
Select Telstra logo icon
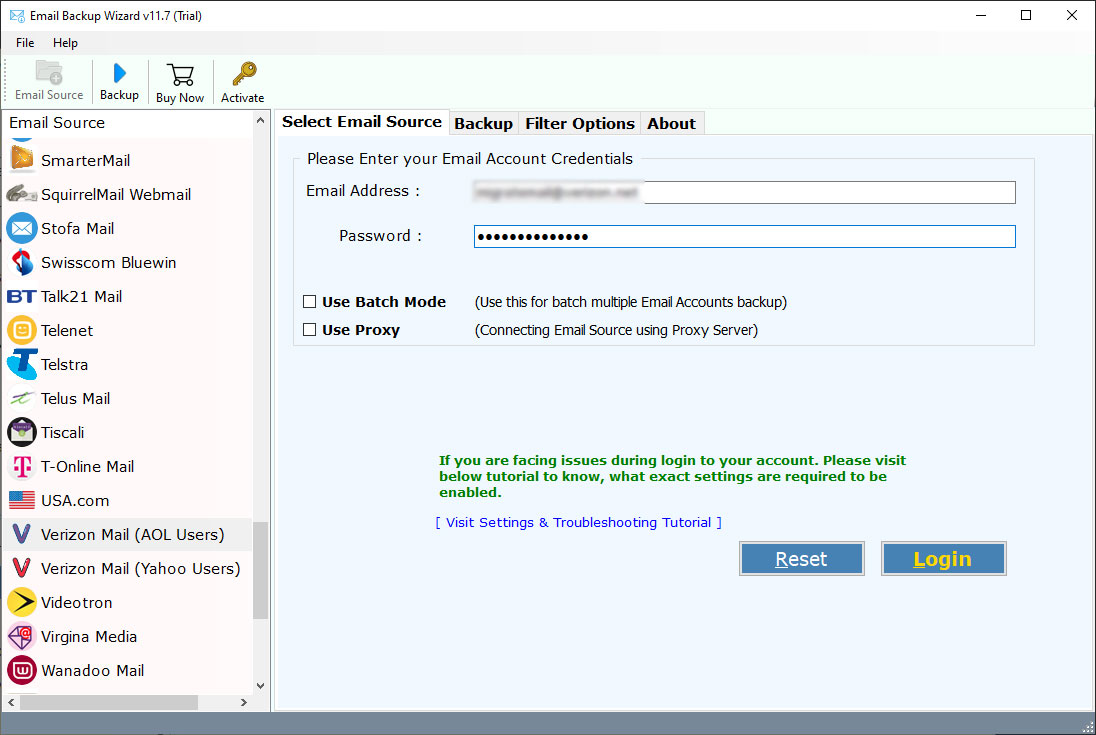(x=22, y=364)
